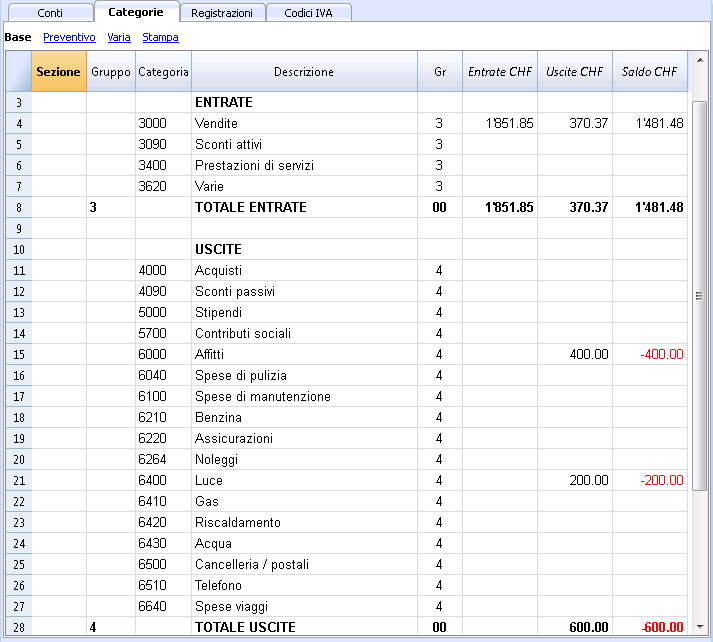
Task: Select row header number 15
Action: click(19, 354)
